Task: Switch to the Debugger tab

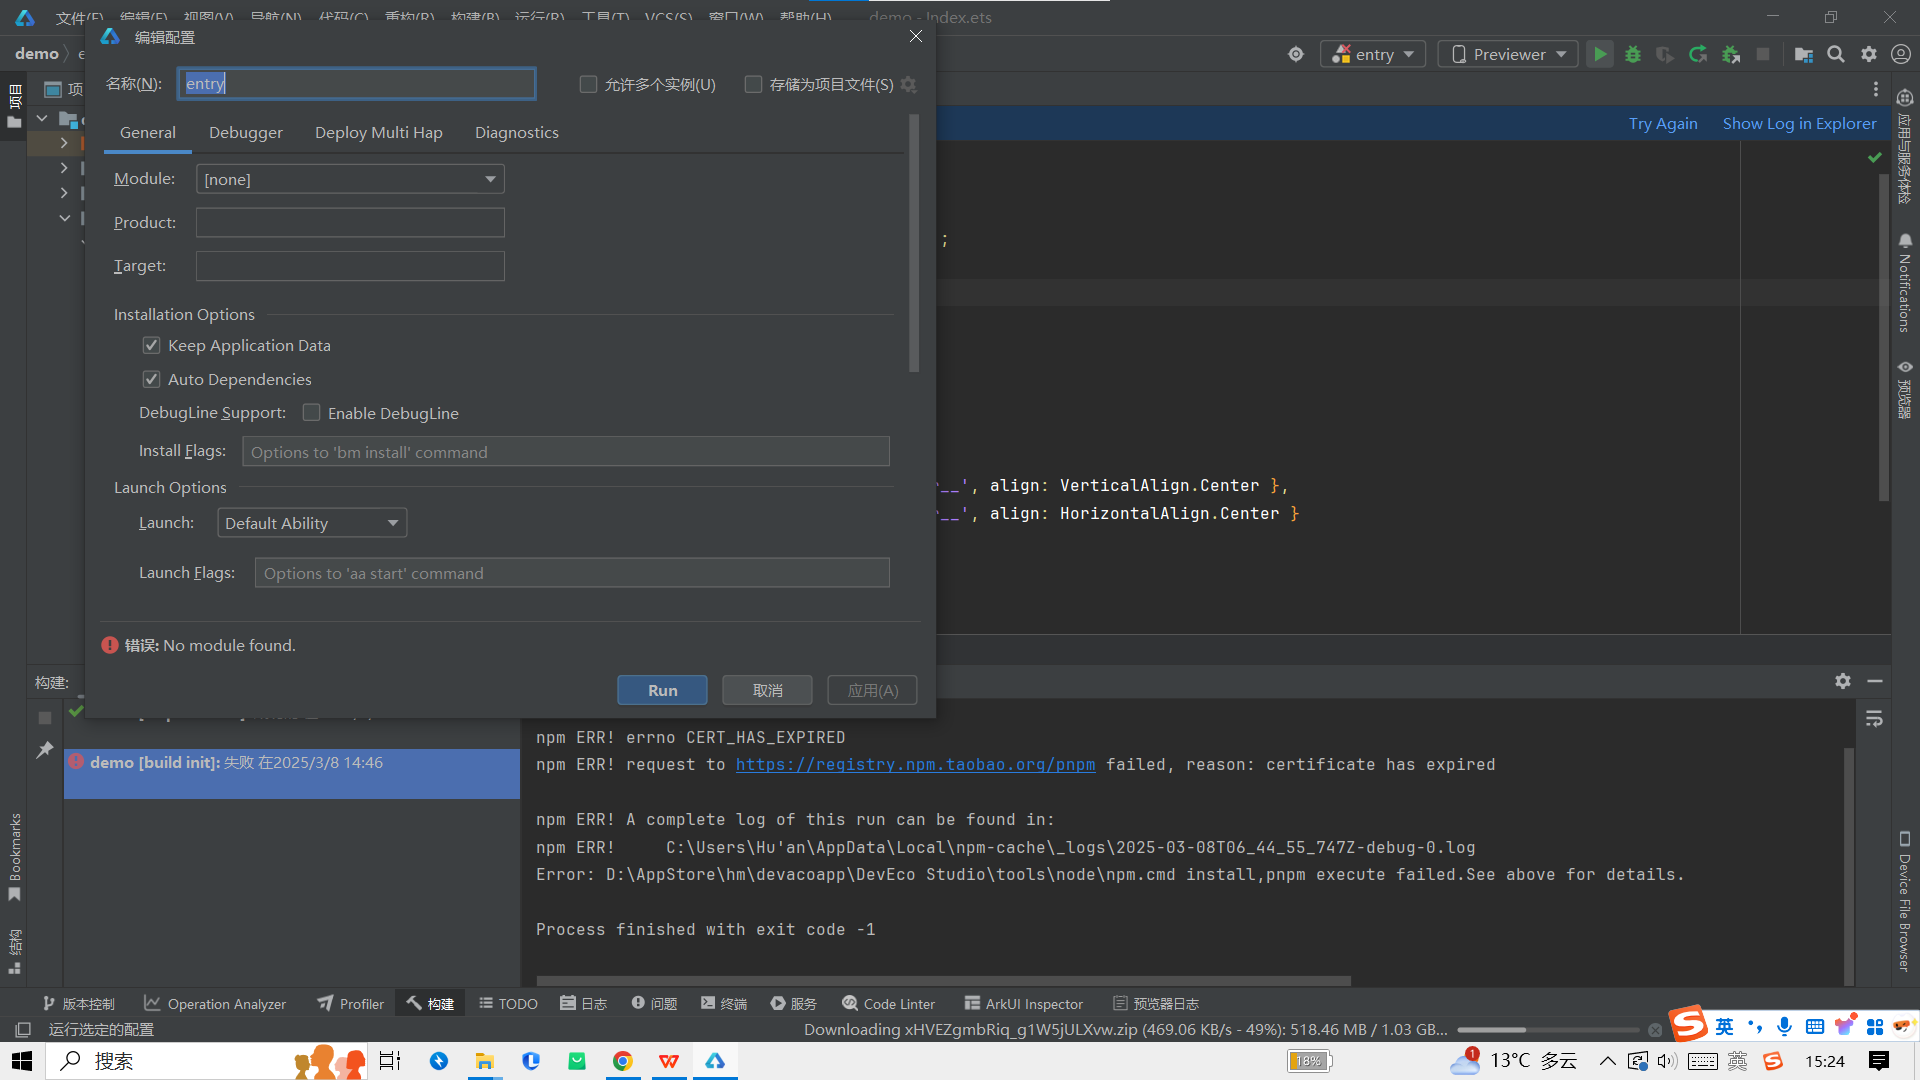Action: (246, 133)
